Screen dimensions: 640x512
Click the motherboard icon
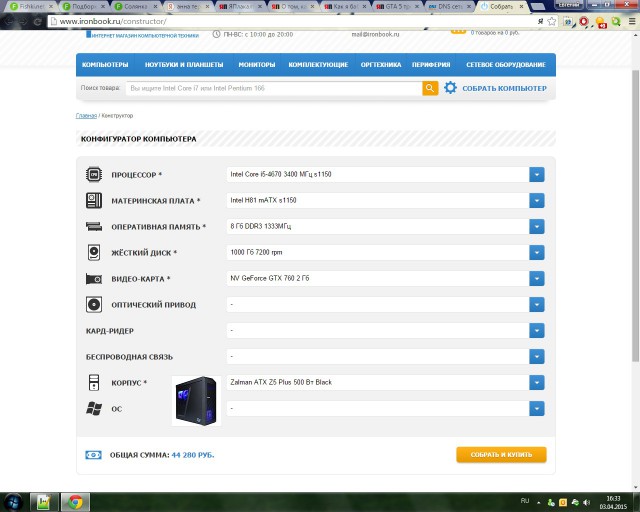pos(94,200)
